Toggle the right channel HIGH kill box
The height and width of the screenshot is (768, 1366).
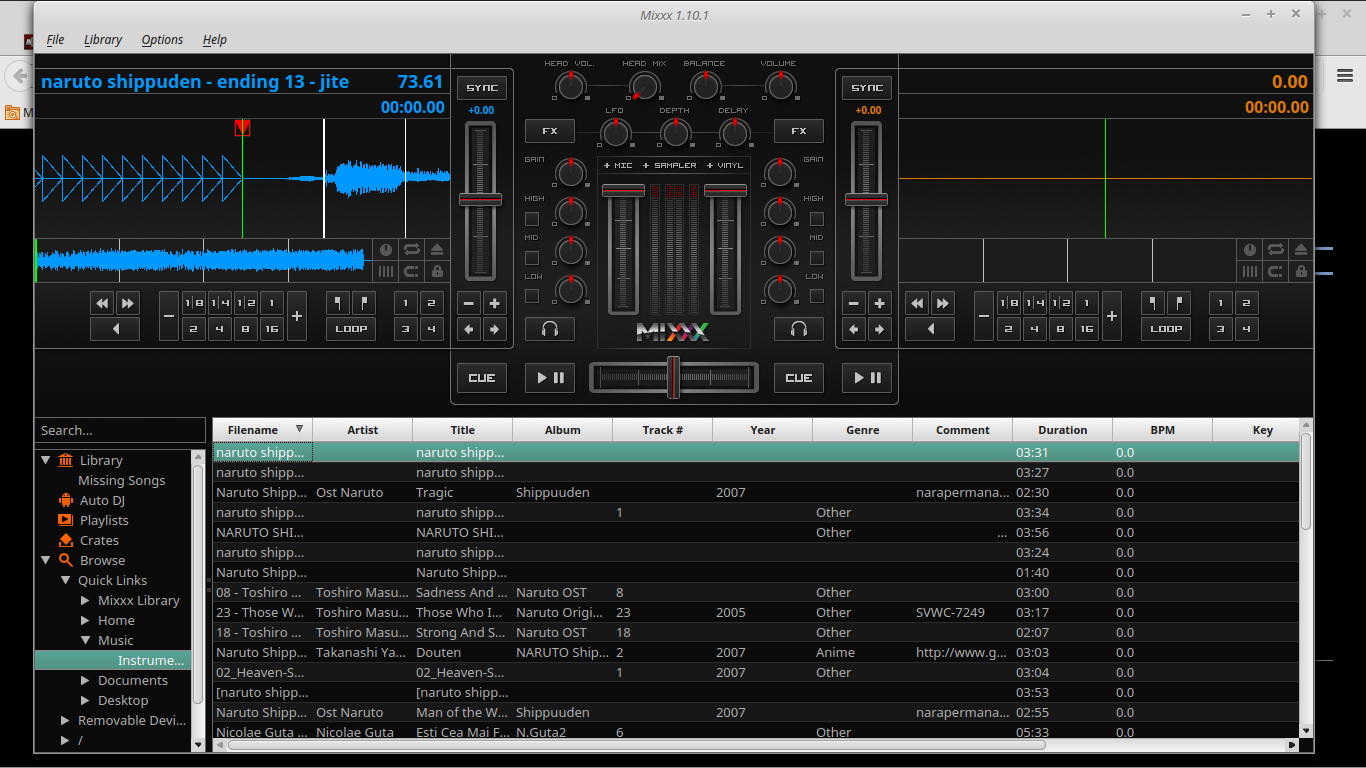click(x=817, y=218)
